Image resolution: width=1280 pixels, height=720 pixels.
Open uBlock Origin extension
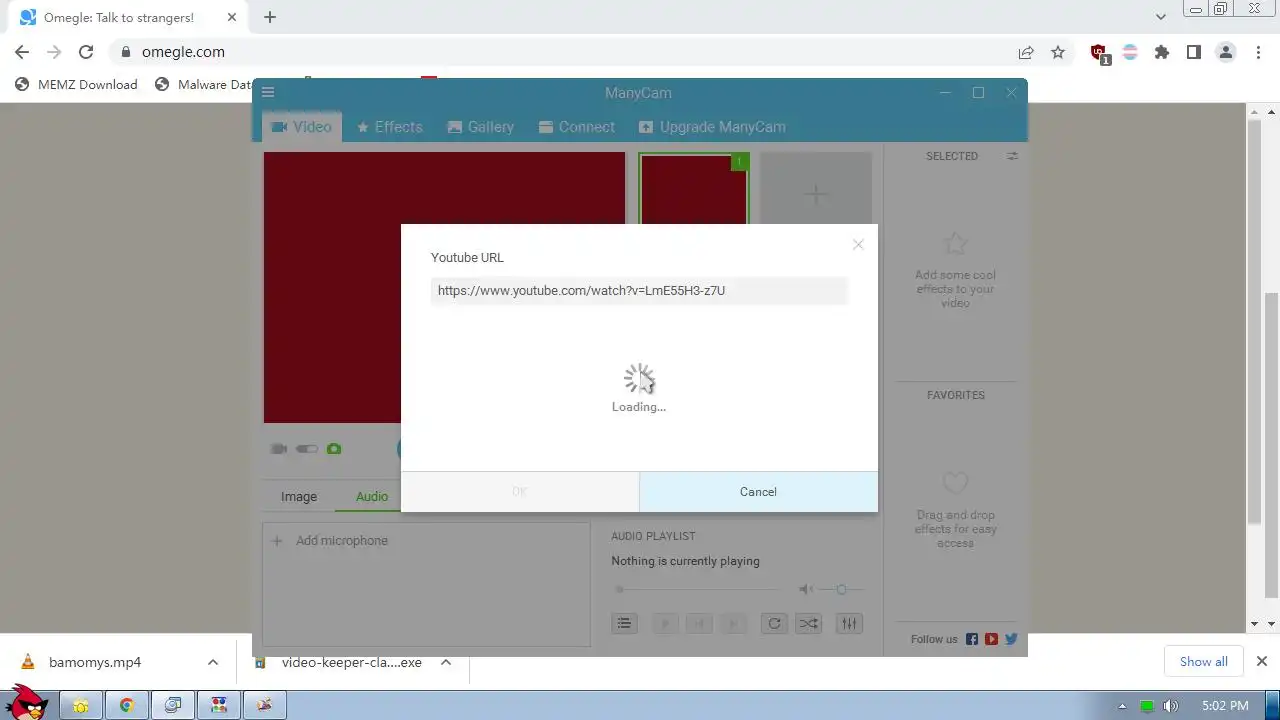(1099, 53)
